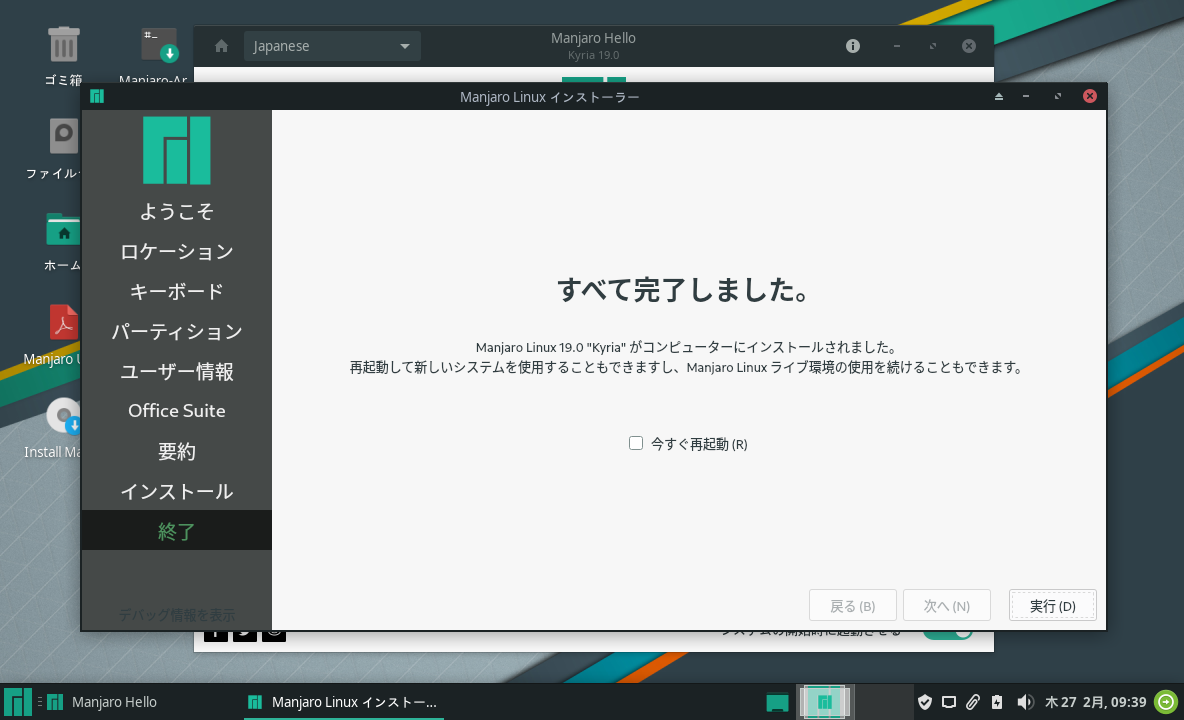The width and height of the screenshot is (1184, 720).
Task: Select 要約 step in sidebar
Action: pyautogui.click(x=177, y=451)
